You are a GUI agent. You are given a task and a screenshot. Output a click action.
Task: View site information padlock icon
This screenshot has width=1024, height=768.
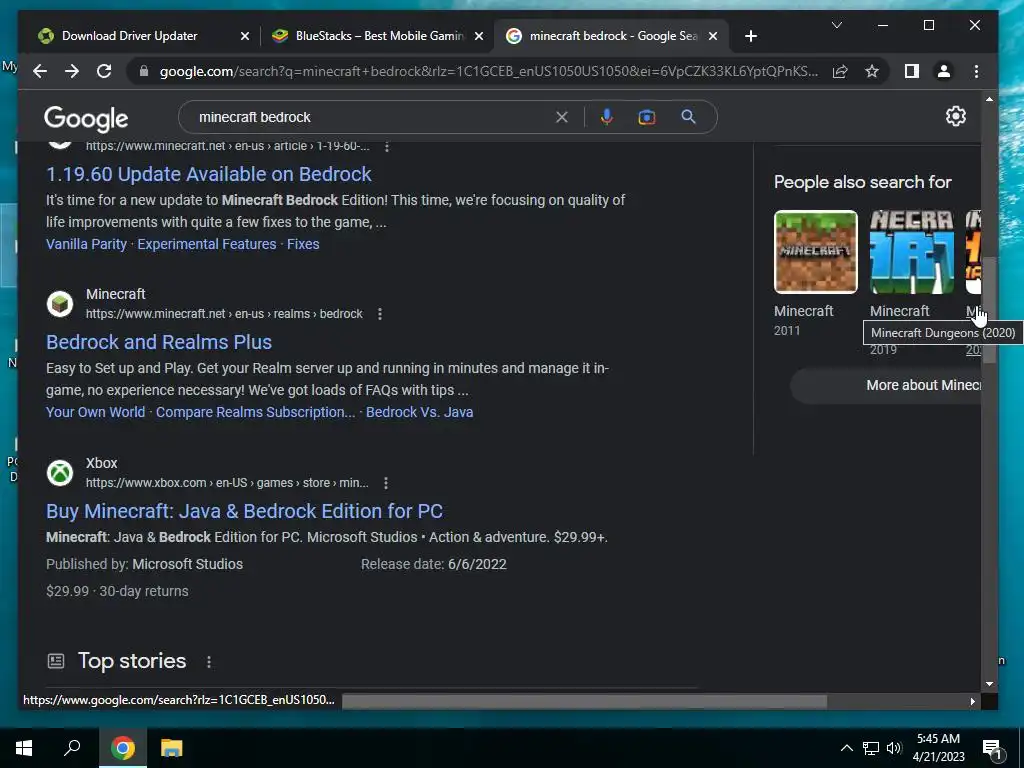click(x=144, y=71)
